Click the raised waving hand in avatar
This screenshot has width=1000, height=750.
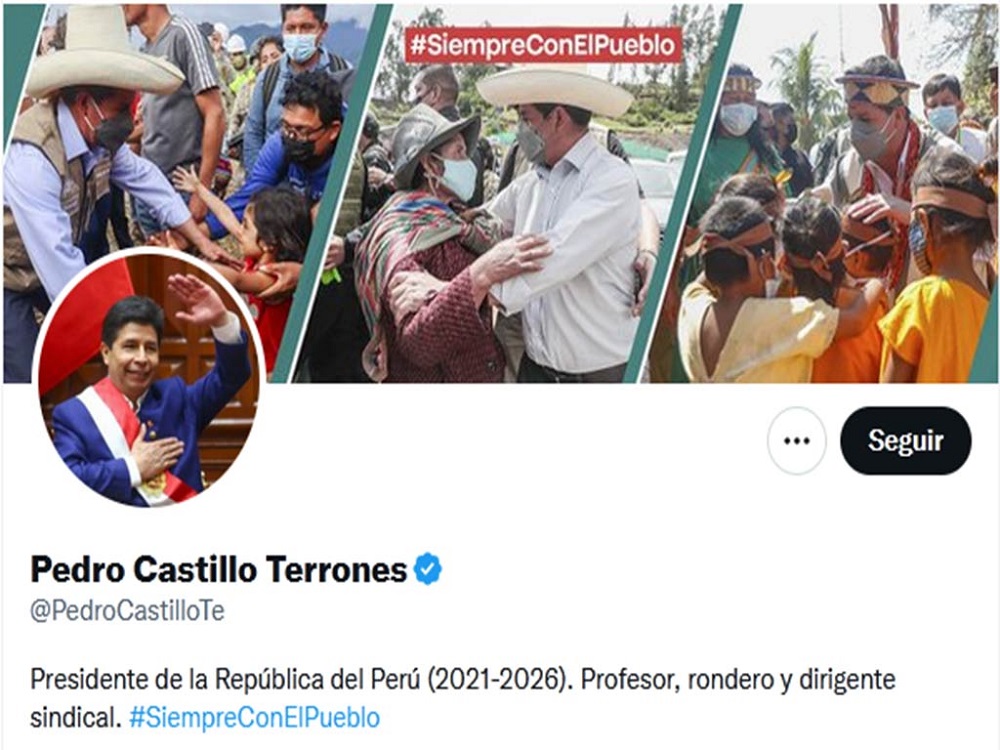tap(196, 298)
